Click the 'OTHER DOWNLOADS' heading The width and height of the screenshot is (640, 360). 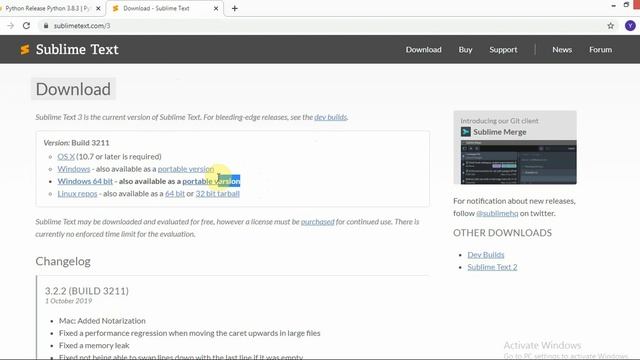point(502,233)
